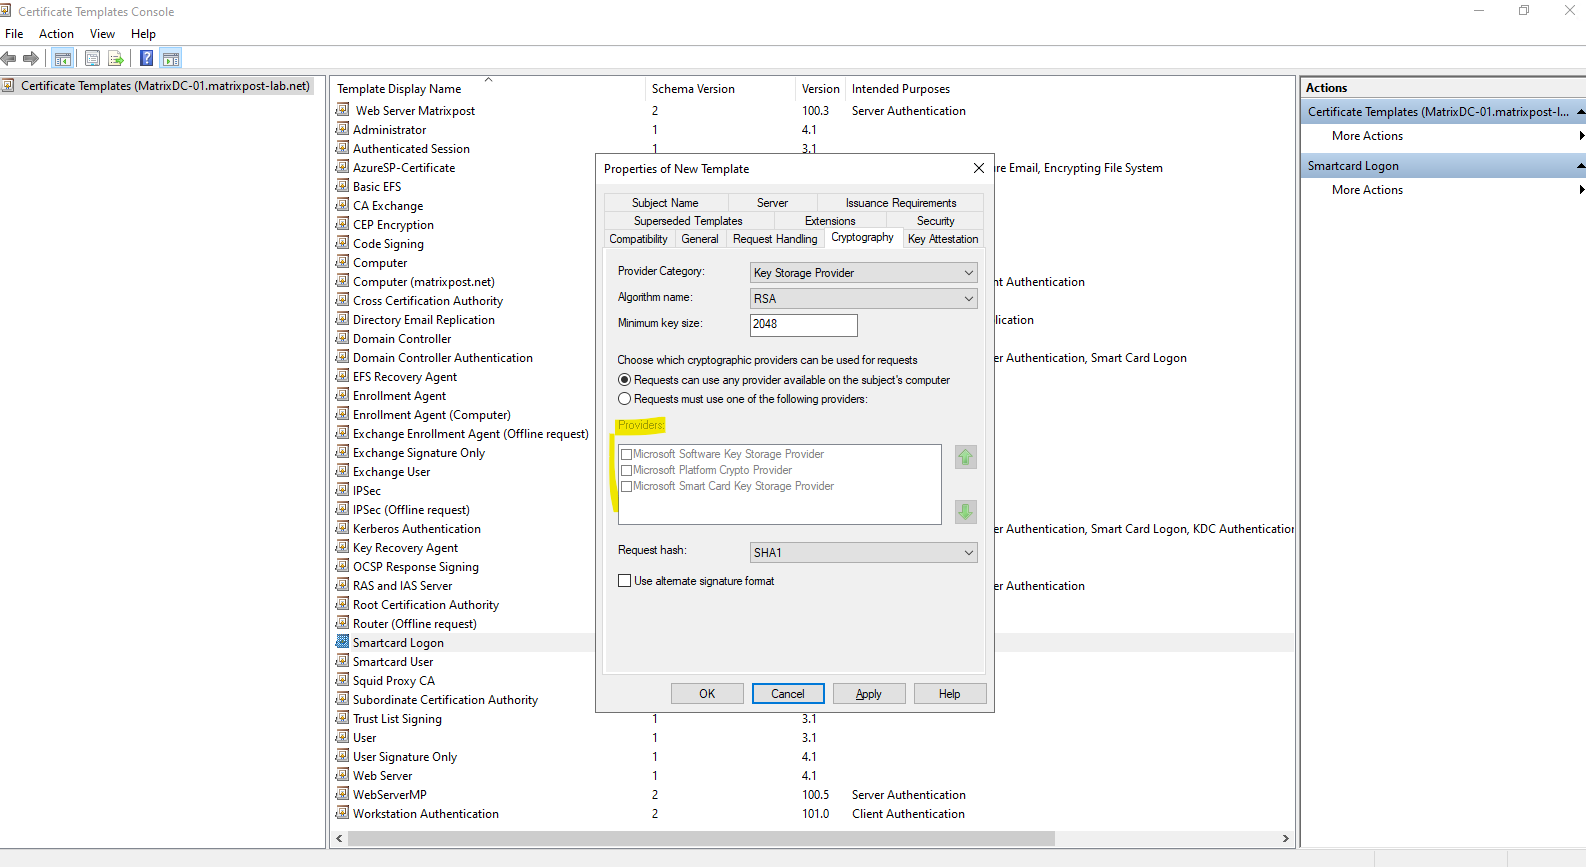
Task: Click the Apply button
Action: 869,693
